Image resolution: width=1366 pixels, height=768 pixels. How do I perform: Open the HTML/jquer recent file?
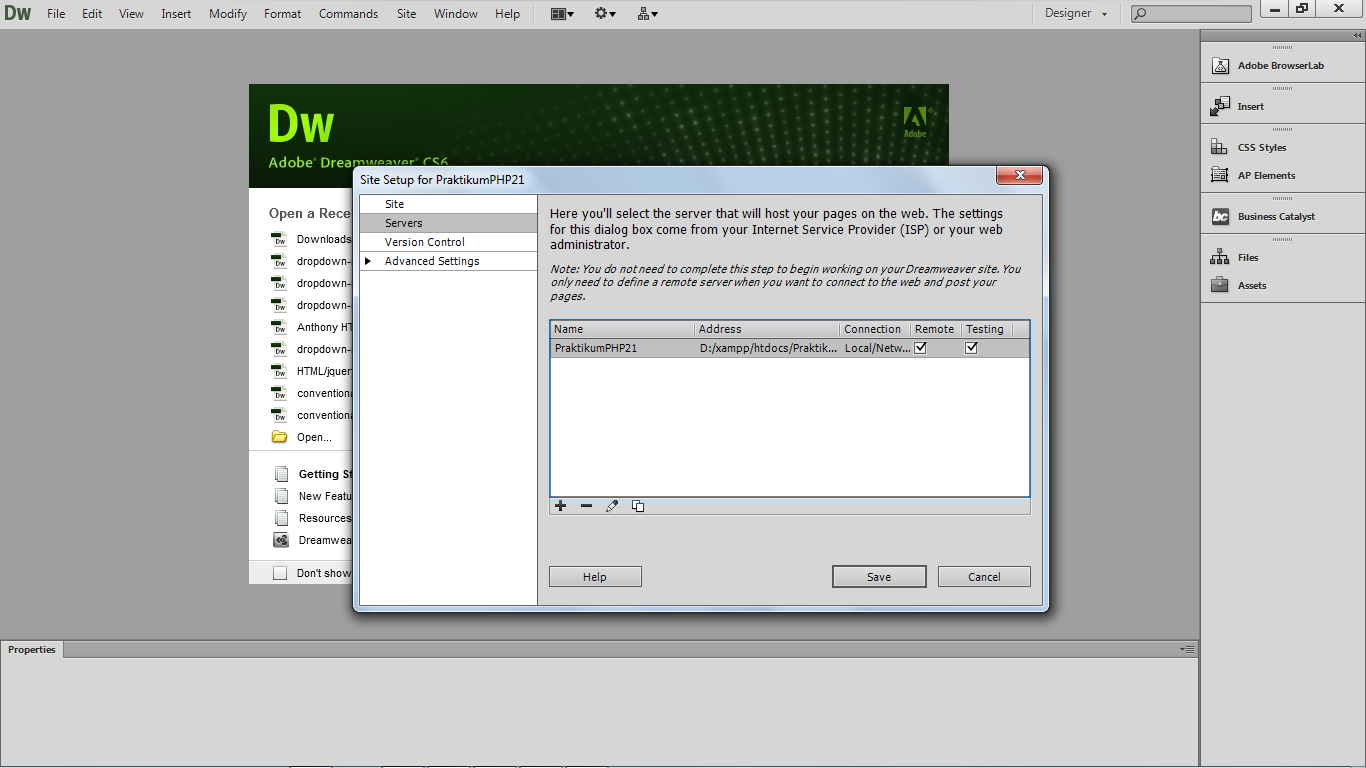click(x=312, y=371)
